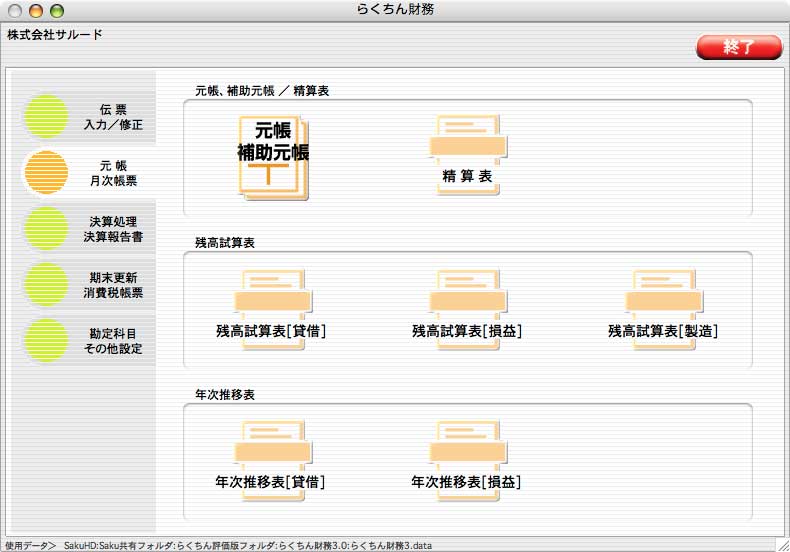Click the 株式会社サルード company name
This screenshot has height=552, width=790.
coord(55,35)
